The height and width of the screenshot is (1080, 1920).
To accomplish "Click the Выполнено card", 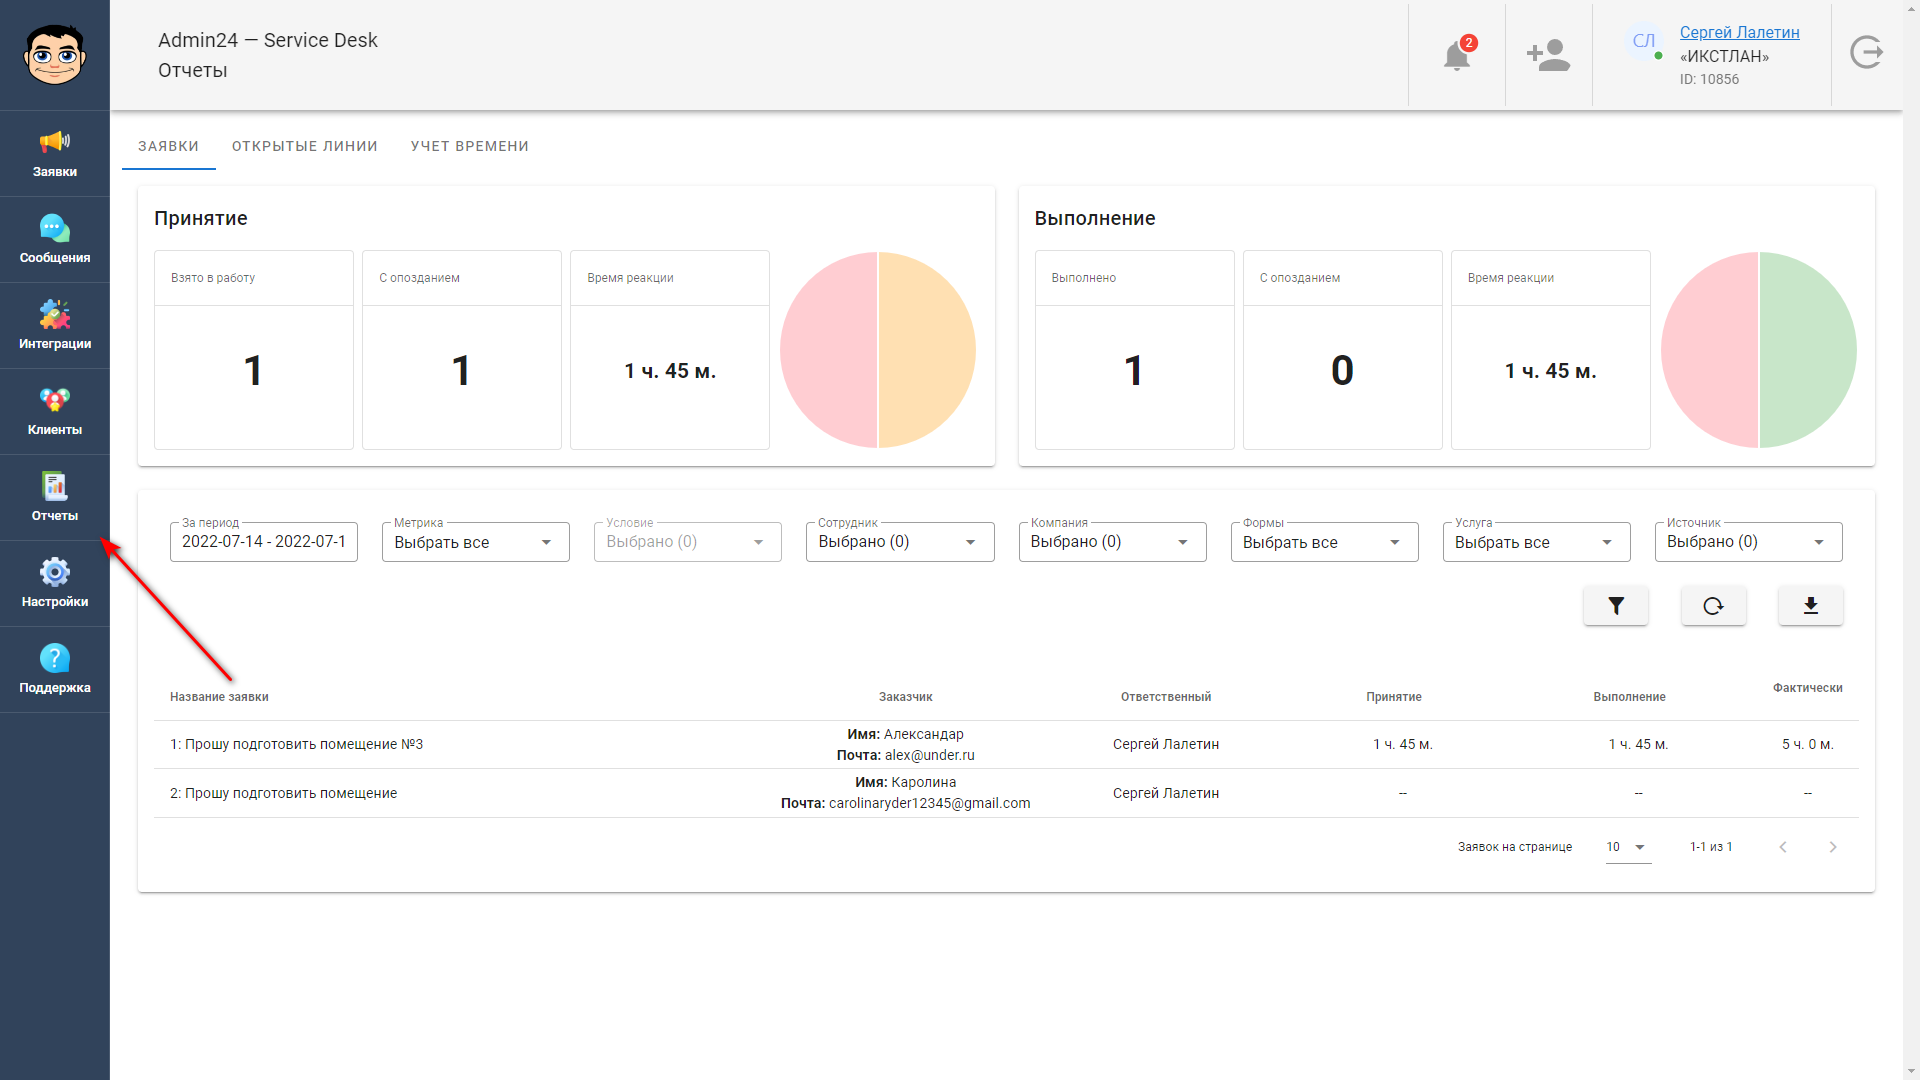I will (x=1135, y=350).
